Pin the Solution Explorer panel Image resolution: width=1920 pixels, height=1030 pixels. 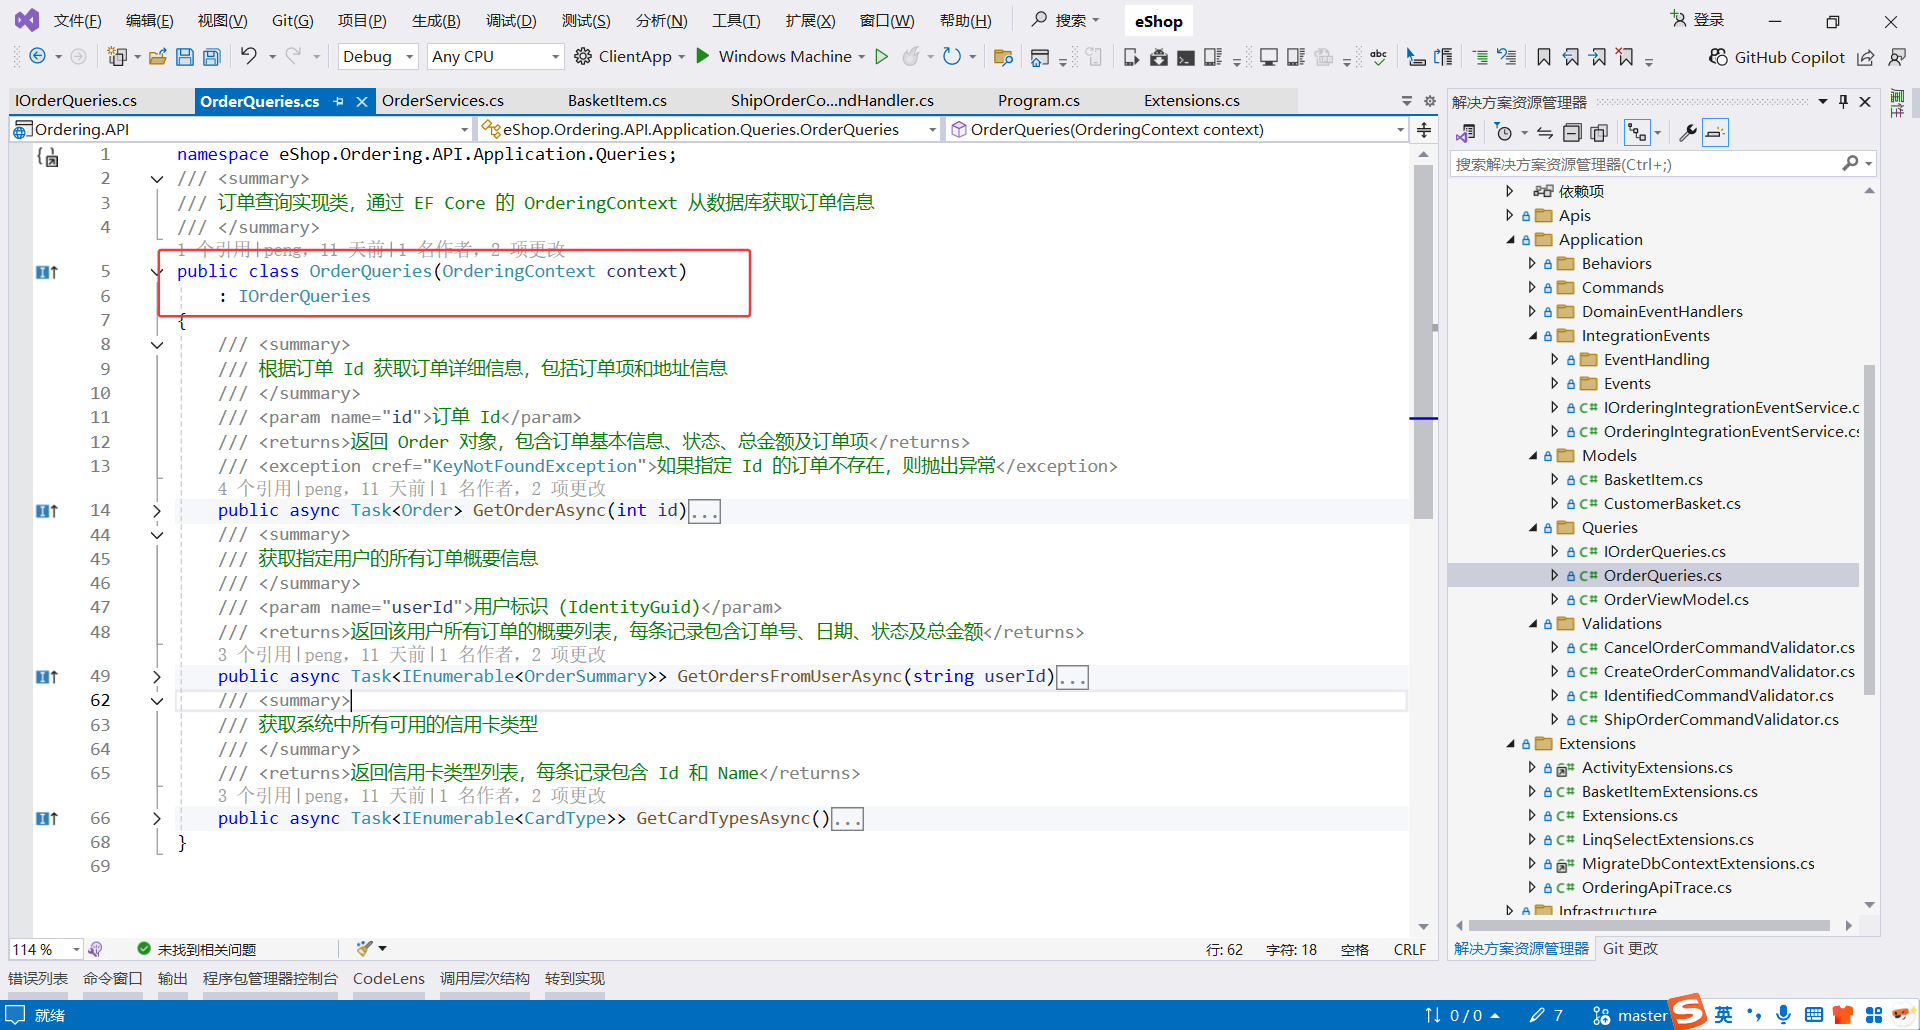(1843, 100)
